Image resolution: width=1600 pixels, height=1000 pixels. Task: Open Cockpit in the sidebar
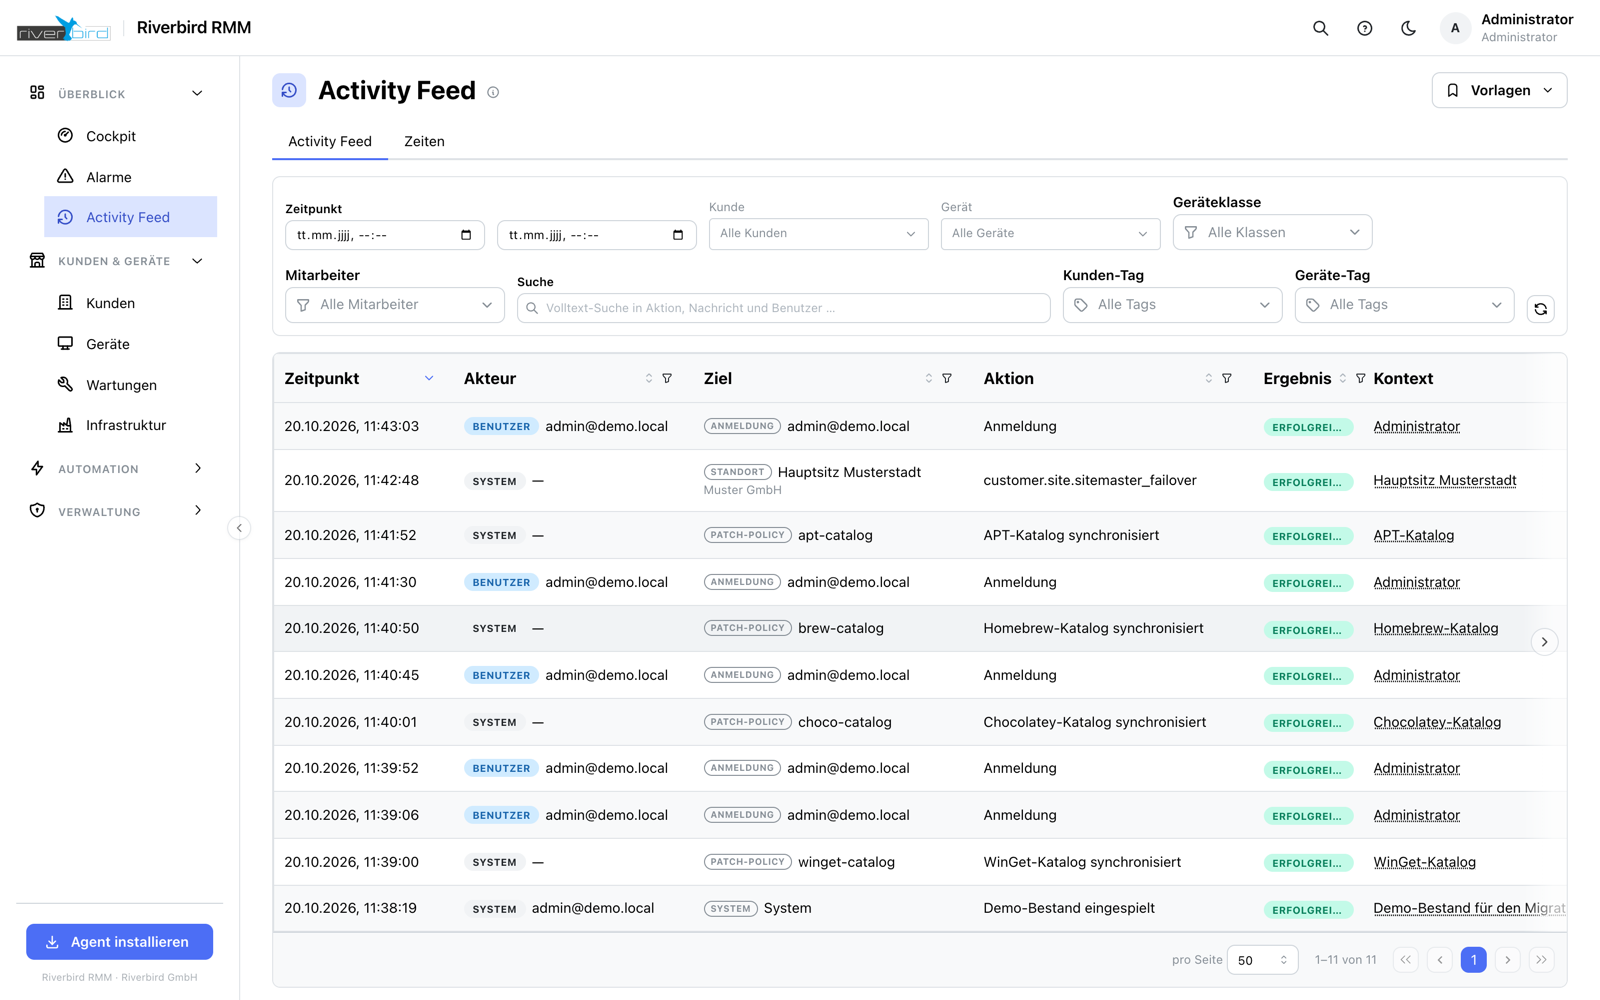131,136
